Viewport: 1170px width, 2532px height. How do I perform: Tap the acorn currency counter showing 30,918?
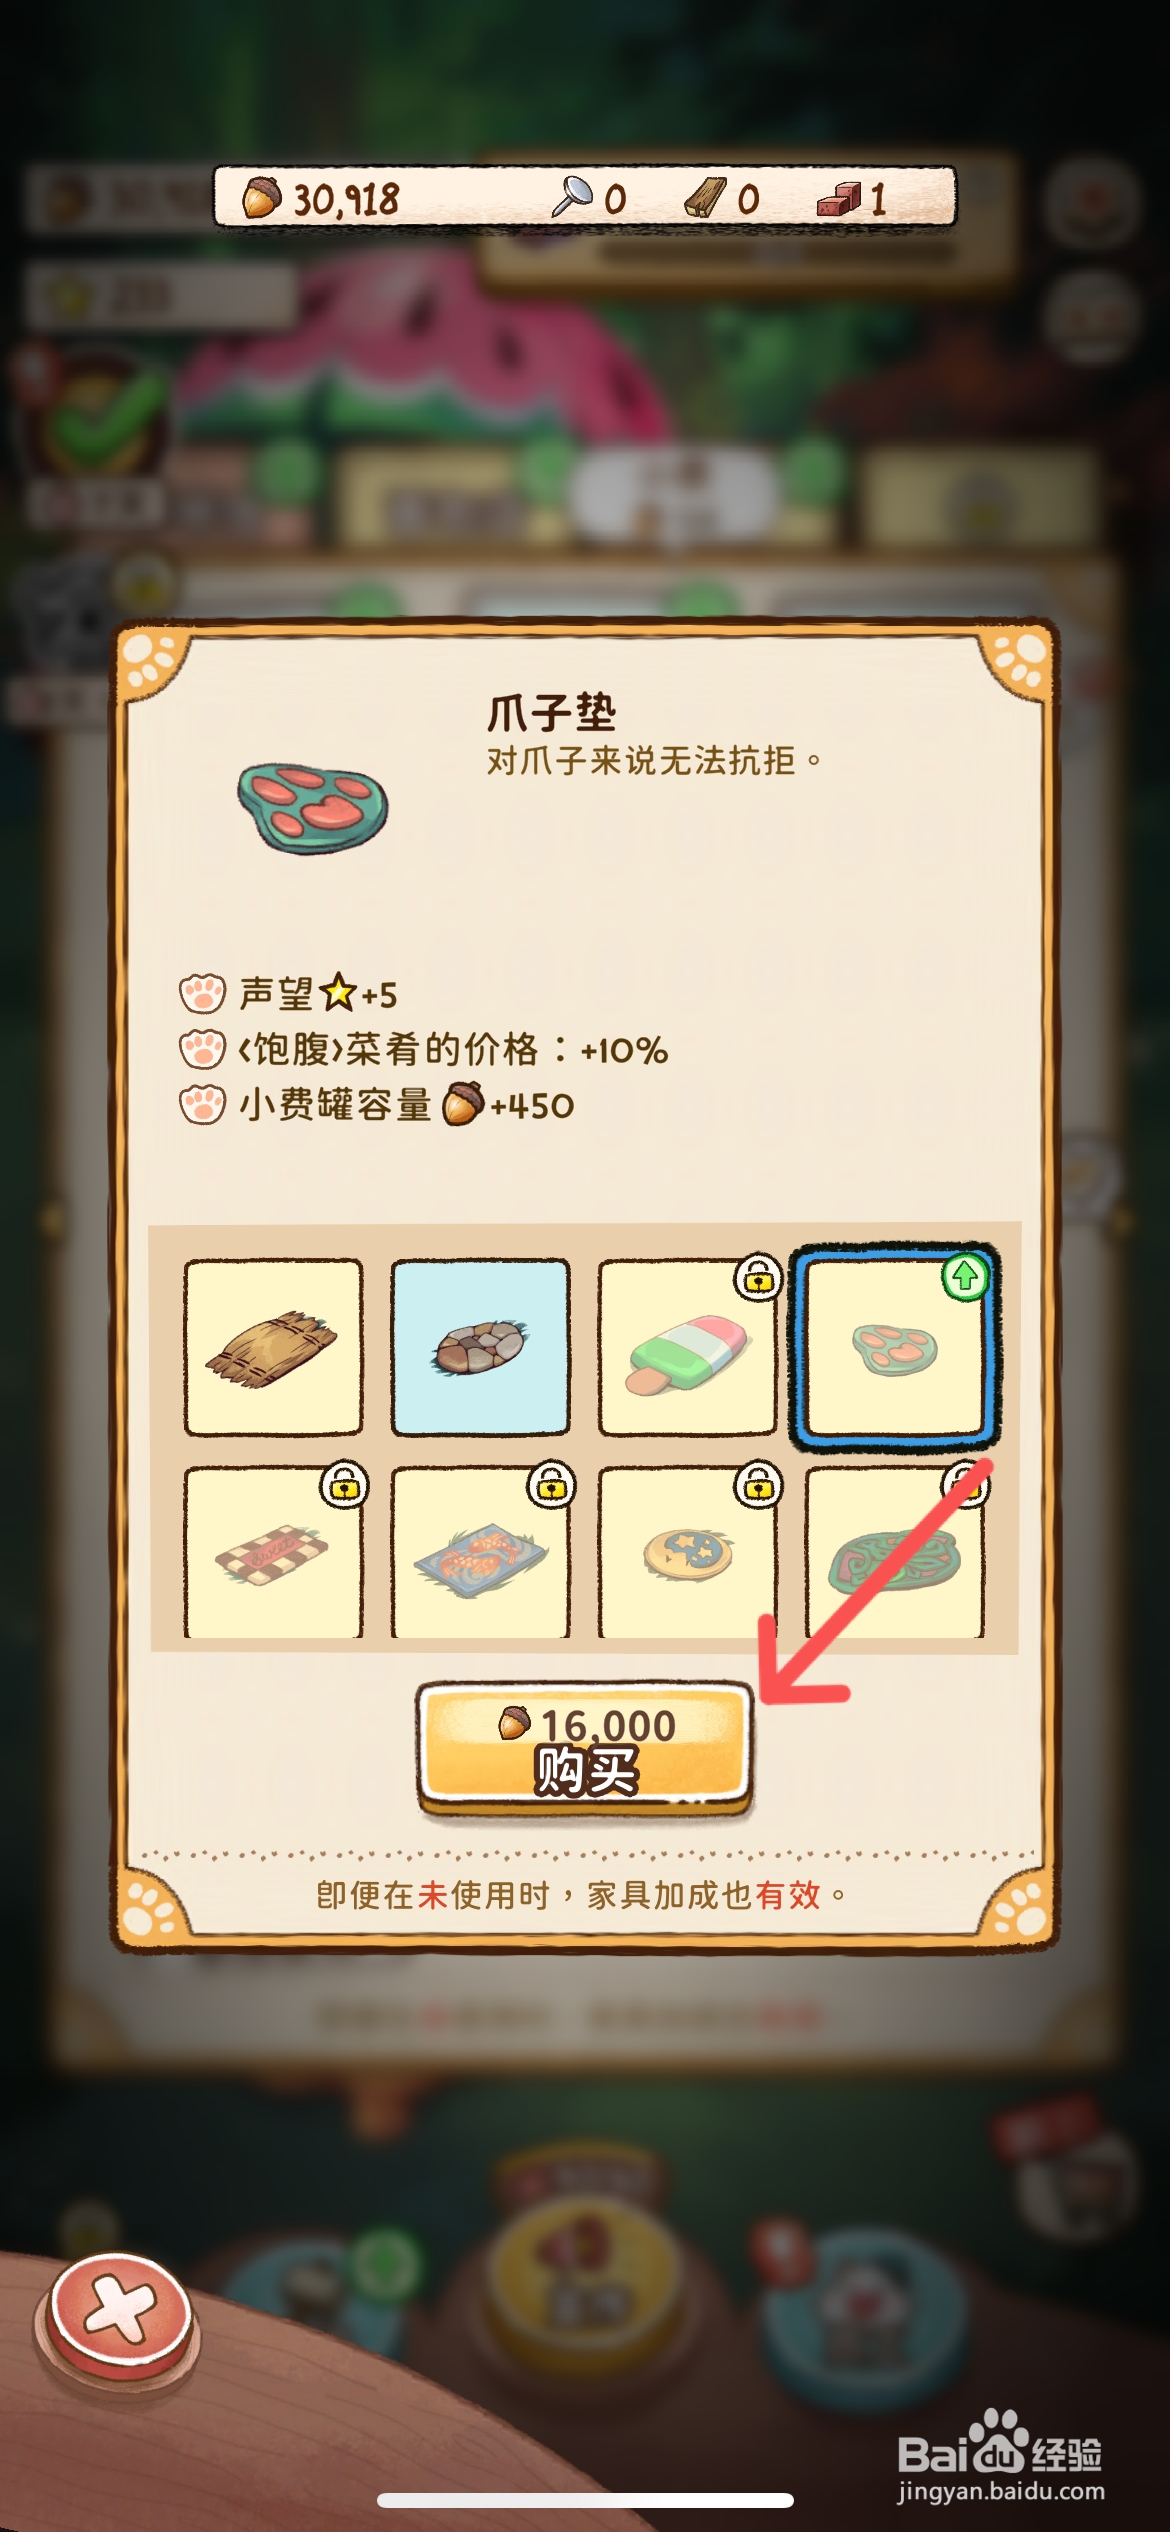pos(320,198)
